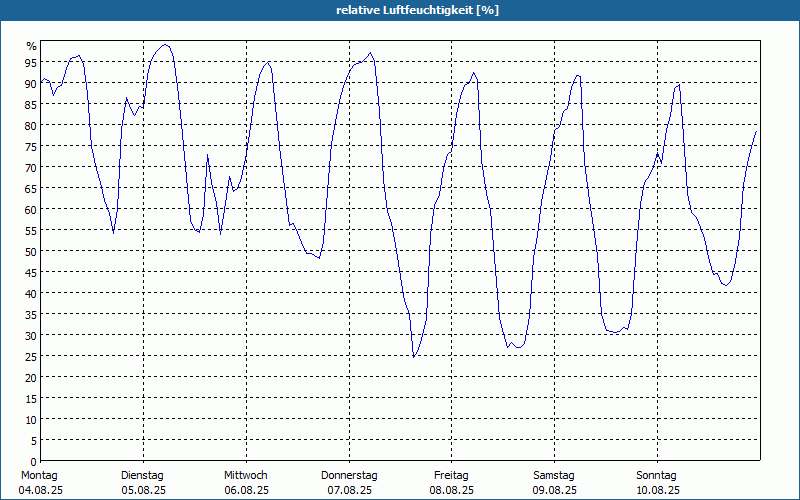Click the y-axis value '55'
This screenshot has height=500, width=800.
coord(32,231)
